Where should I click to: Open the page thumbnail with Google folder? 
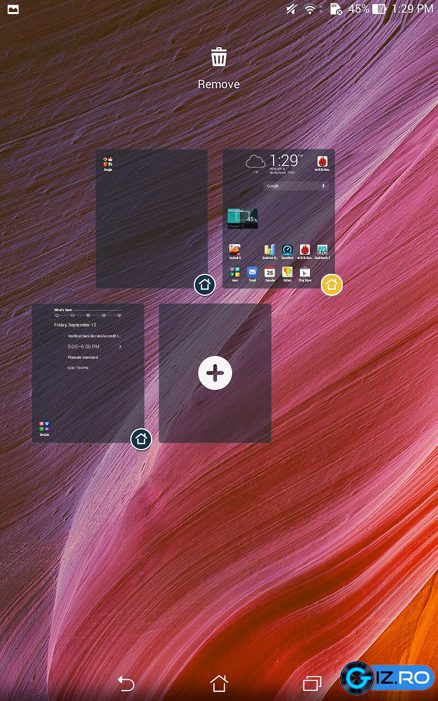tap(152, 219)
